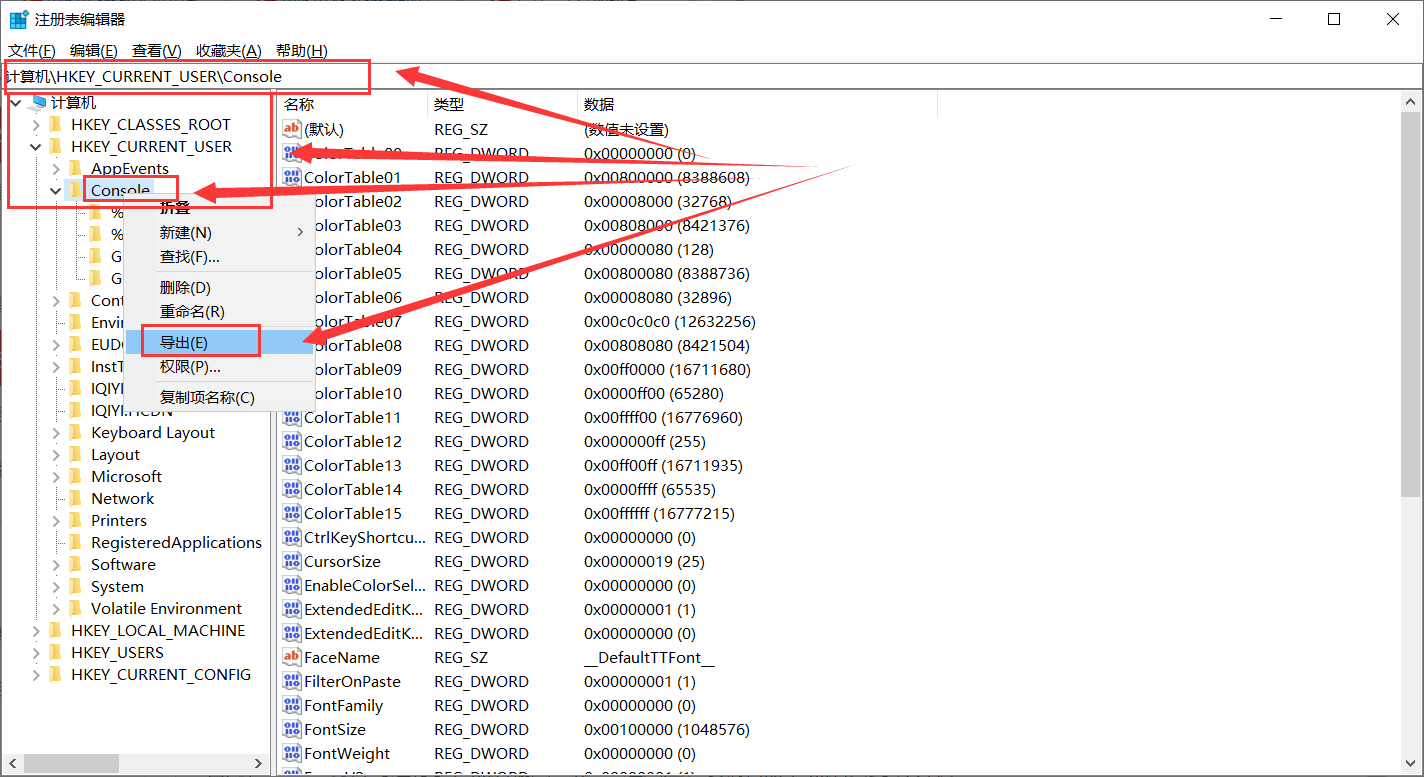
Task: Expand the AppEvents key chevron
Action: tap(56, 169)
